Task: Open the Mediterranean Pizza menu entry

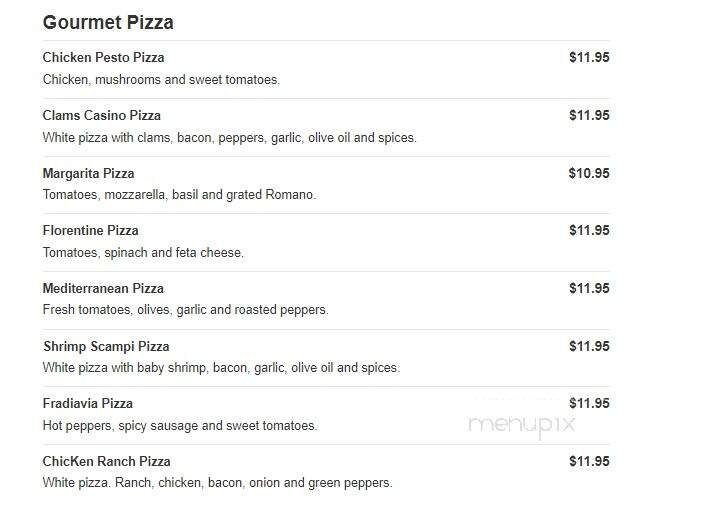Action: pyautogui.click(x=103, y=288)
